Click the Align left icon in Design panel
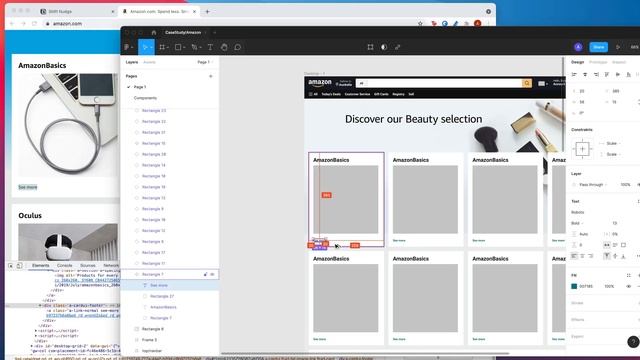 (574, 75)
